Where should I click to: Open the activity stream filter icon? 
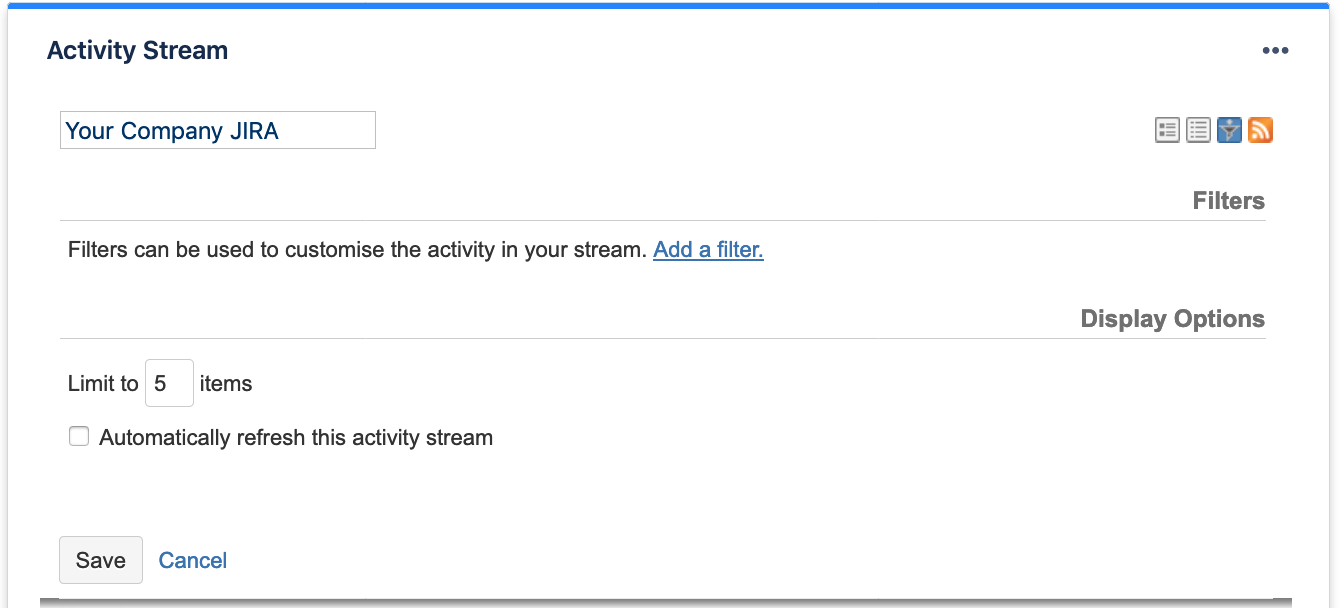pos(1228,130)
